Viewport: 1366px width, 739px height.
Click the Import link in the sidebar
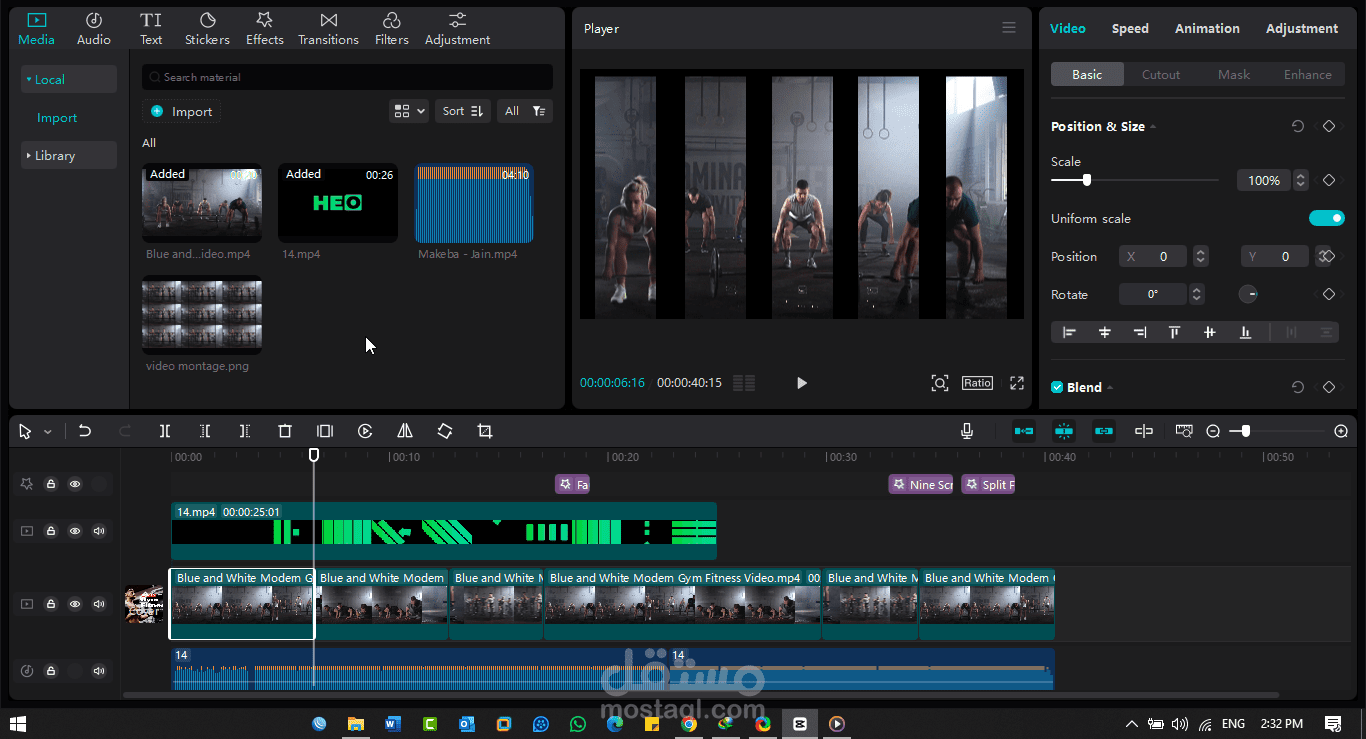coord(57,117)
